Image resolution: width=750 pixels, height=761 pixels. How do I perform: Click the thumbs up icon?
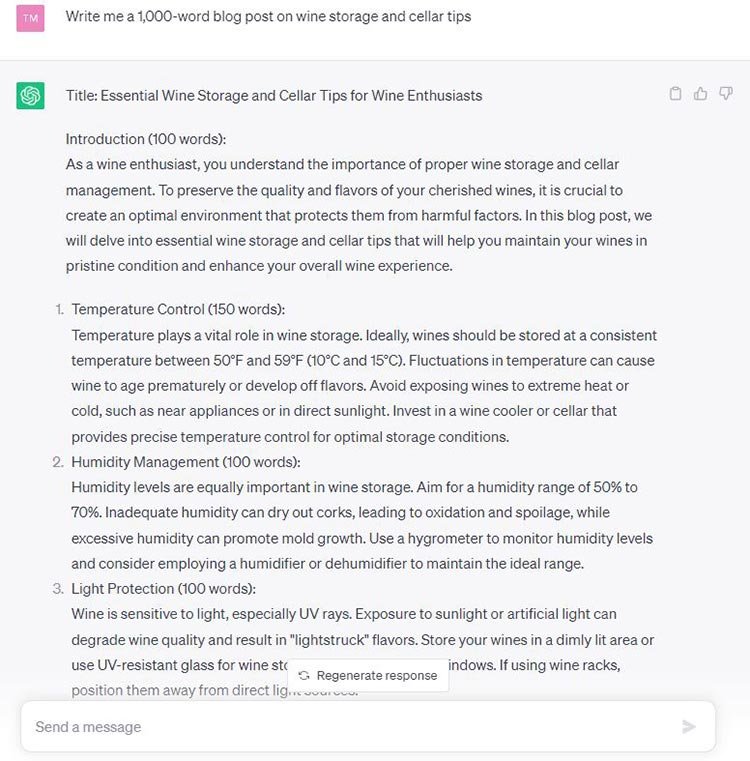[x=700, y=94]
